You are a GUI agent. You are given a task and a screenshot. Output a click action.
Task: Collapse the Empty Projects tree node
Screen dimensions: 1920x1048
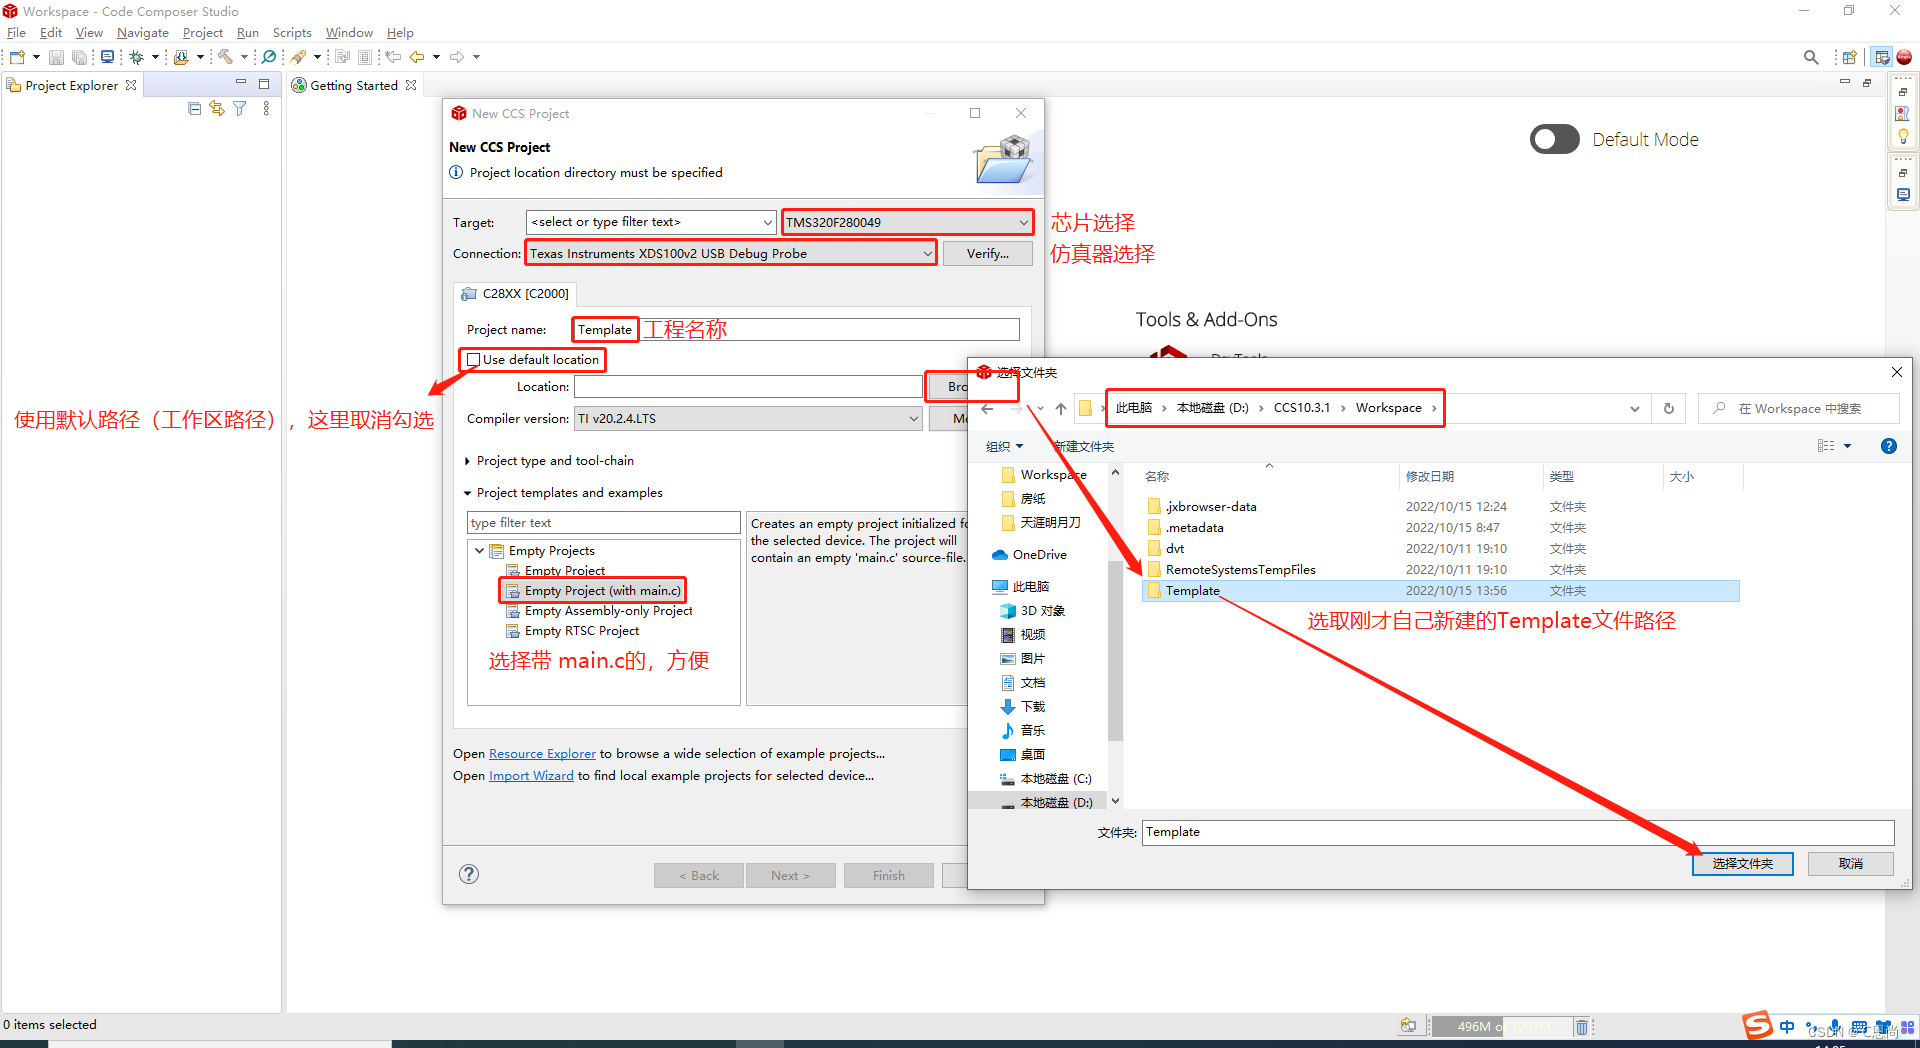coord(479,551)
